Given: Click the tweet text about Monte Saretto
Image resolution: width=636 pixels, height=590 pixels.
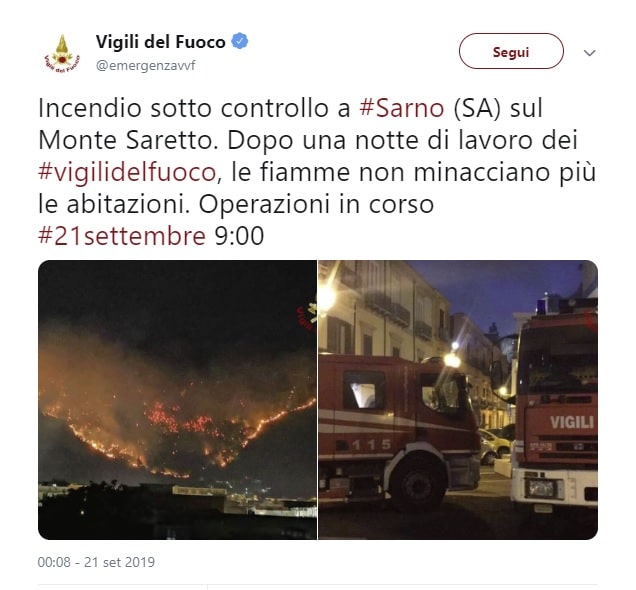Looking at the screenshot, I should click(316, 172).
